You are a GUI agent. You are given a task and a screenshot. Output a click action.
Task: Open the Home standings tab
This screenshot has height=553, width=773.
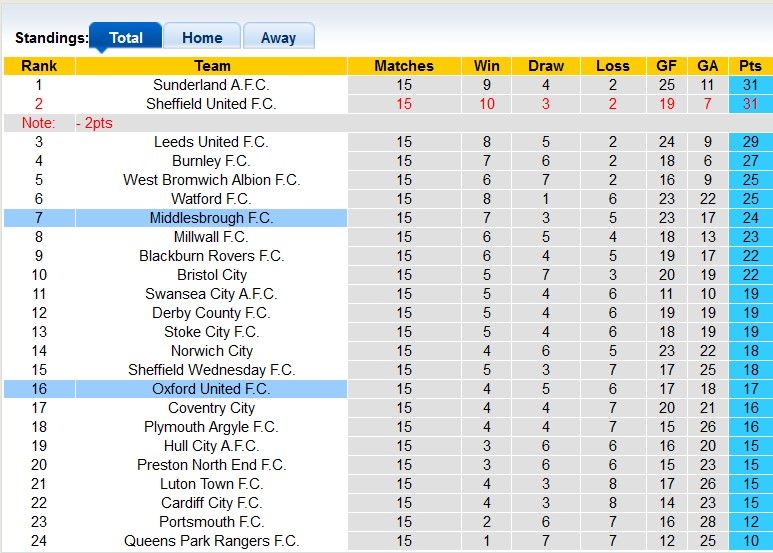[x=202, y=38]
